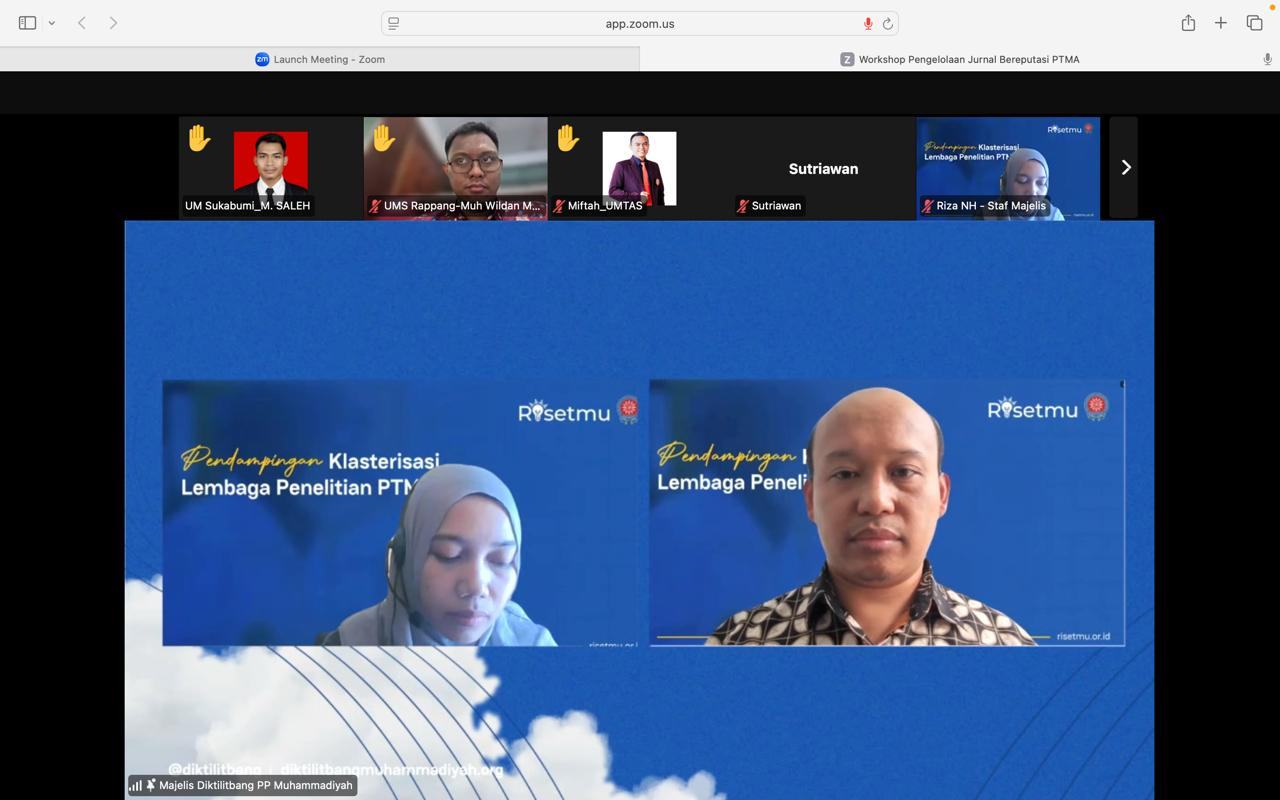The height and width of the screenshot is (800, 1280).
Task: Click muted mic icon beside Riza NH name
Action: point(928,206)
